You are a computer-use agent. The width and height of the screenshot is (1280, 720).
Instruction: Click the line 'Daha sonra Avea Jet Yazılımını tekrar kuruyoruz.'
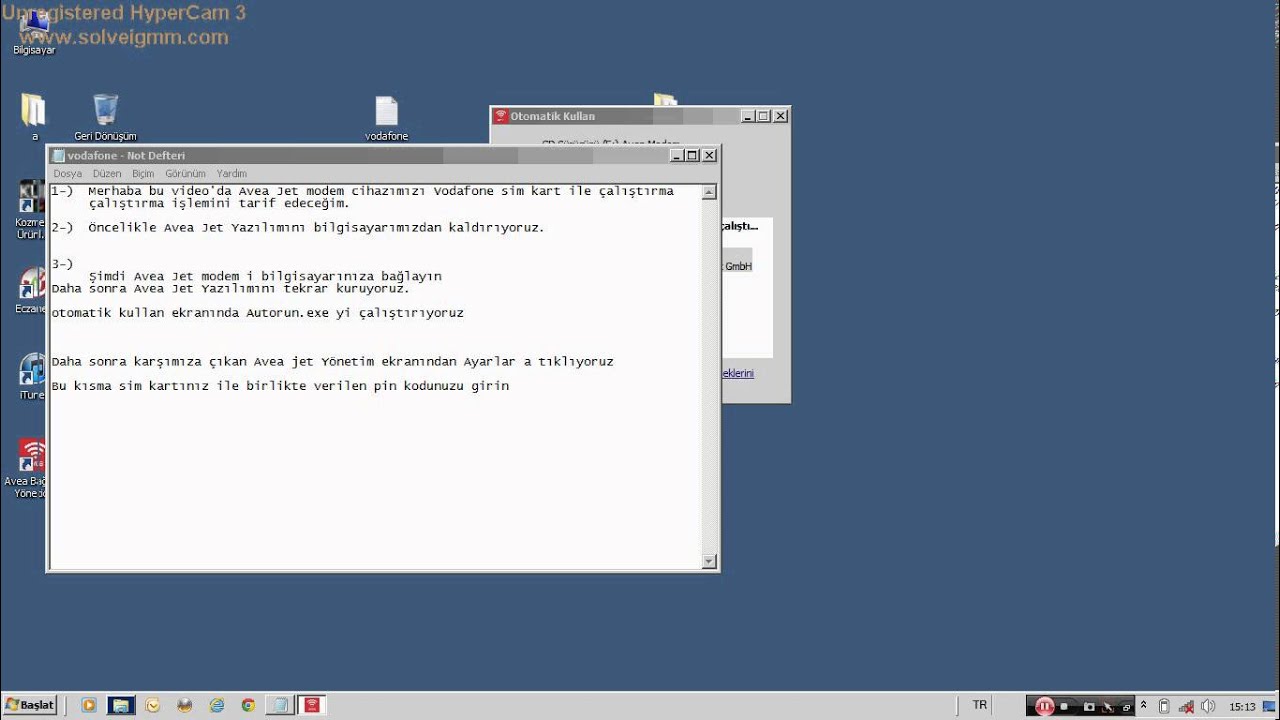pos(230,288)
